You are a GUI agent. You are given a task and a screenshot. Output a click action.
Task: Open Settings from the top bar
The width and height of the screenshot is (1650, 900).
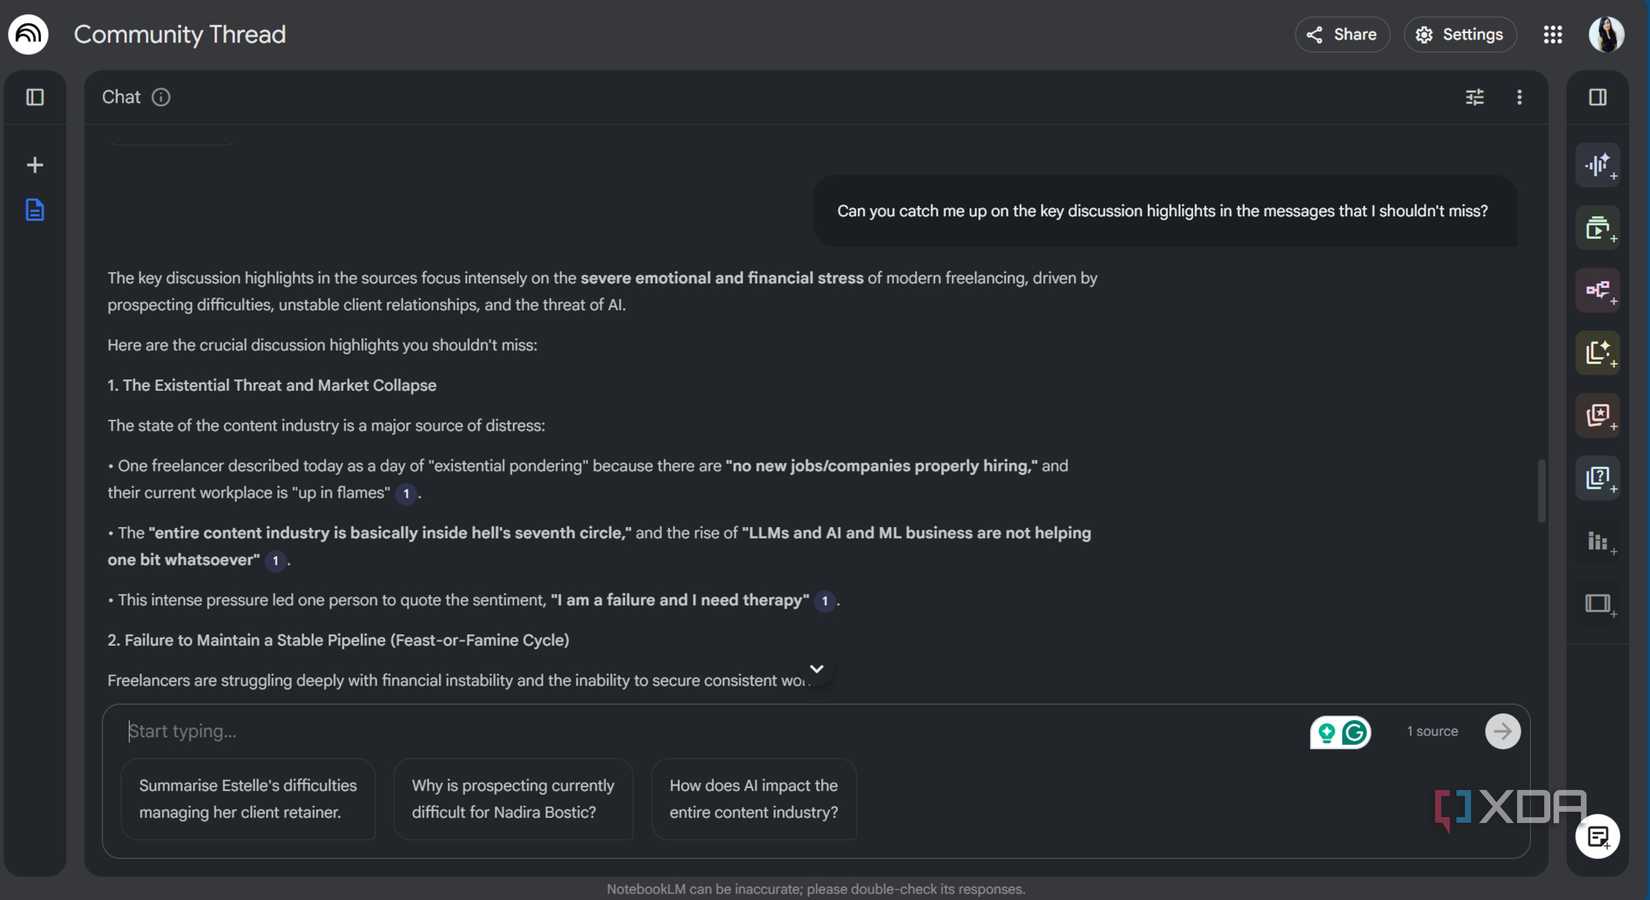click(1460, 33)
